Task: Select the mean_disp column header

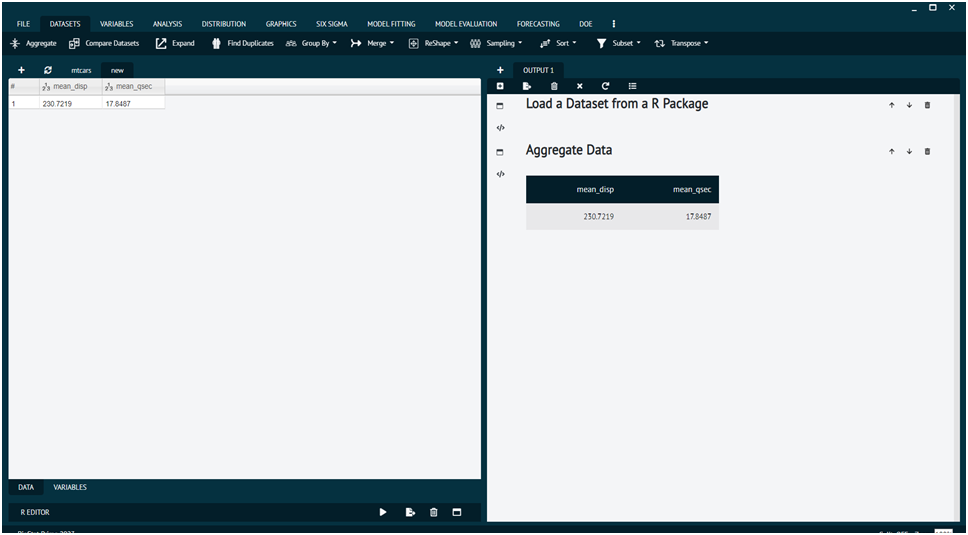Action: (70, 87)
